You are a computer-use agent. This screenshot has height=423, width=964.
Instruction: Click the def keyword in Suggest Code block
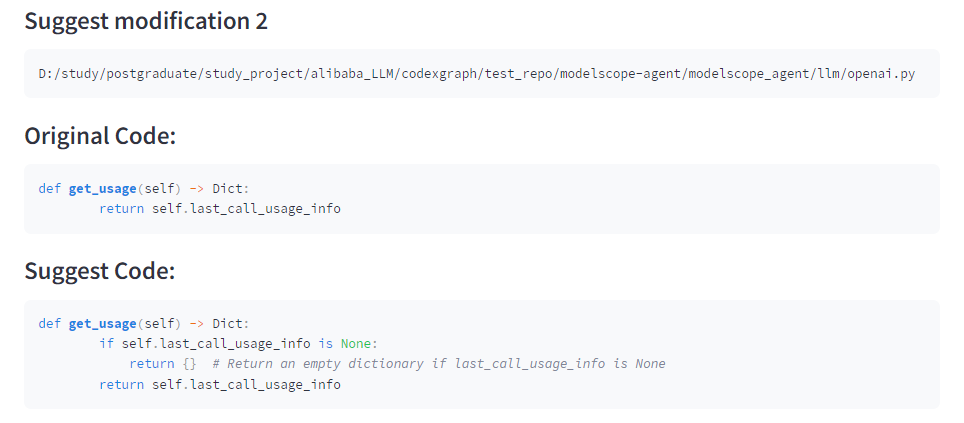49,323
